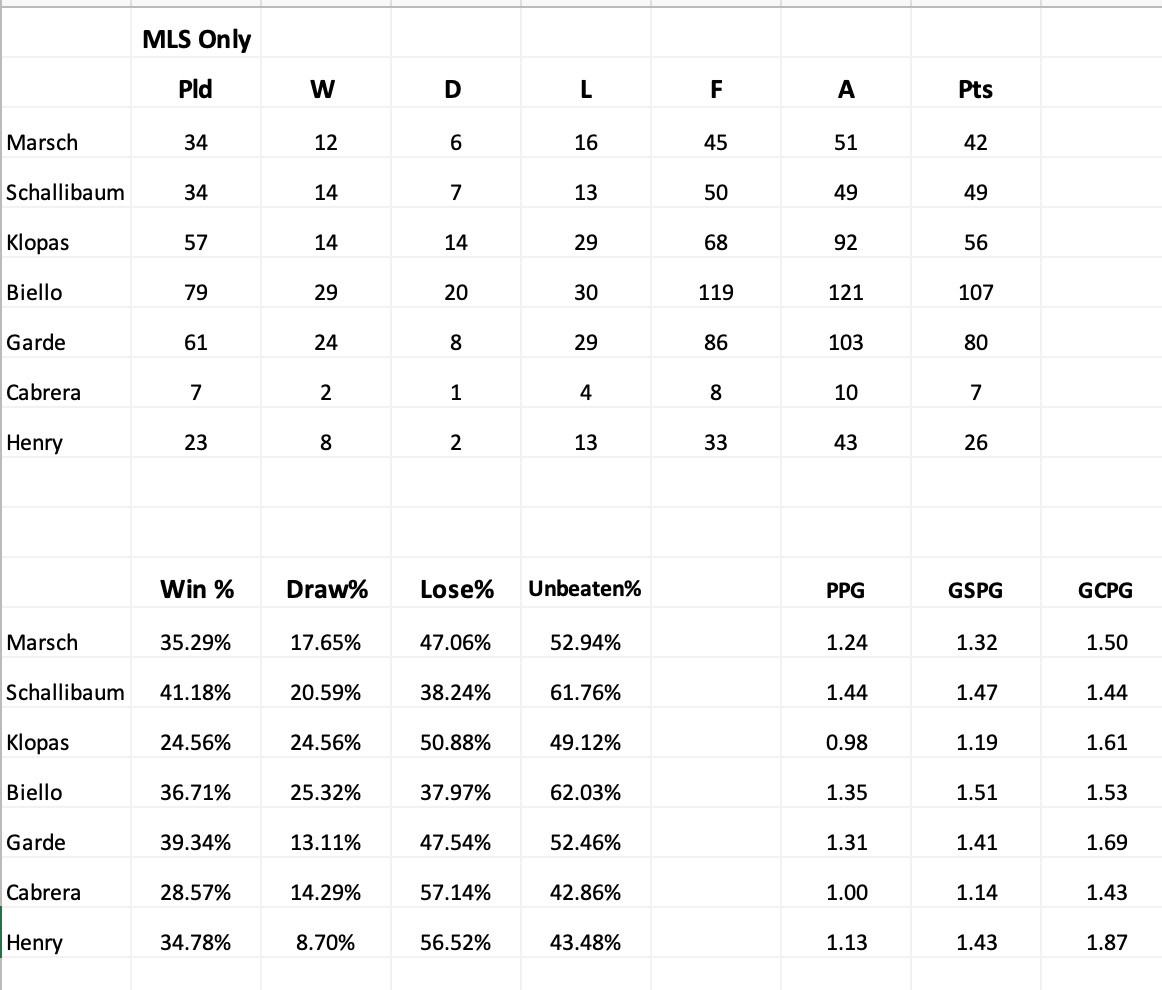Screen dimensions: 1162x990
Task: Select Biello's points cell showing 107
Action: (x=975, y=292)
